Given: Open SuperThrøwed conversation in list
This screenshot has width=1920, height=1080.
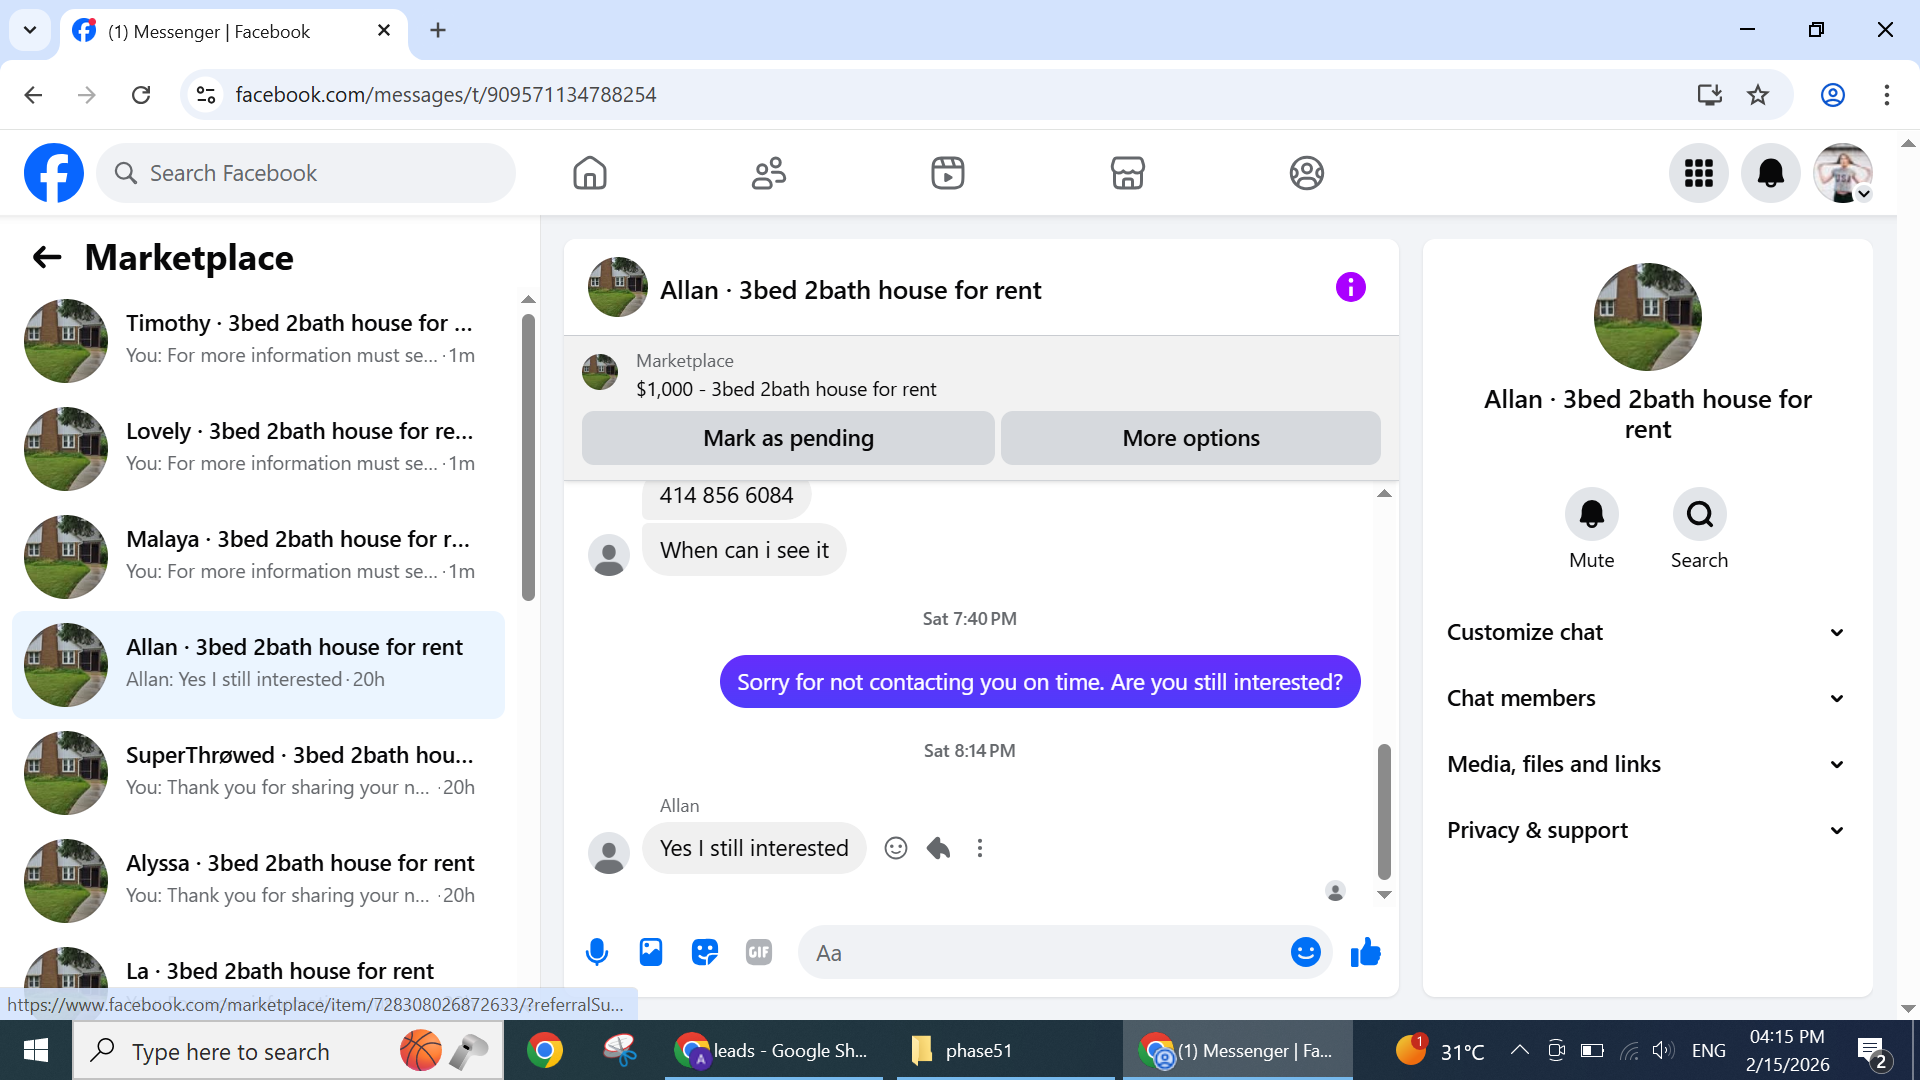Looking at the screenshot, I should tap(259, 772).
